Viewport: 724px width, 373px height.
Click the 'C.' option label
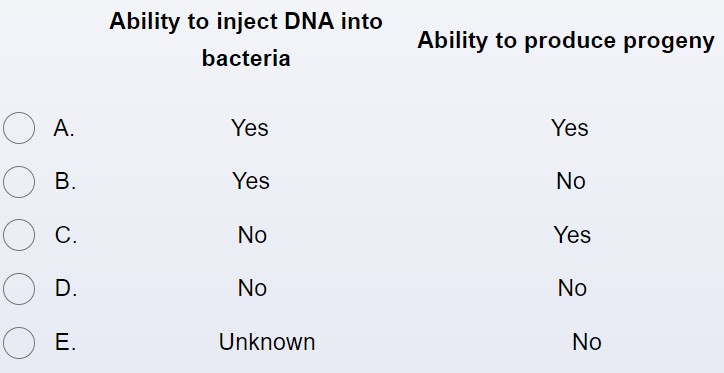coord(66,235)
